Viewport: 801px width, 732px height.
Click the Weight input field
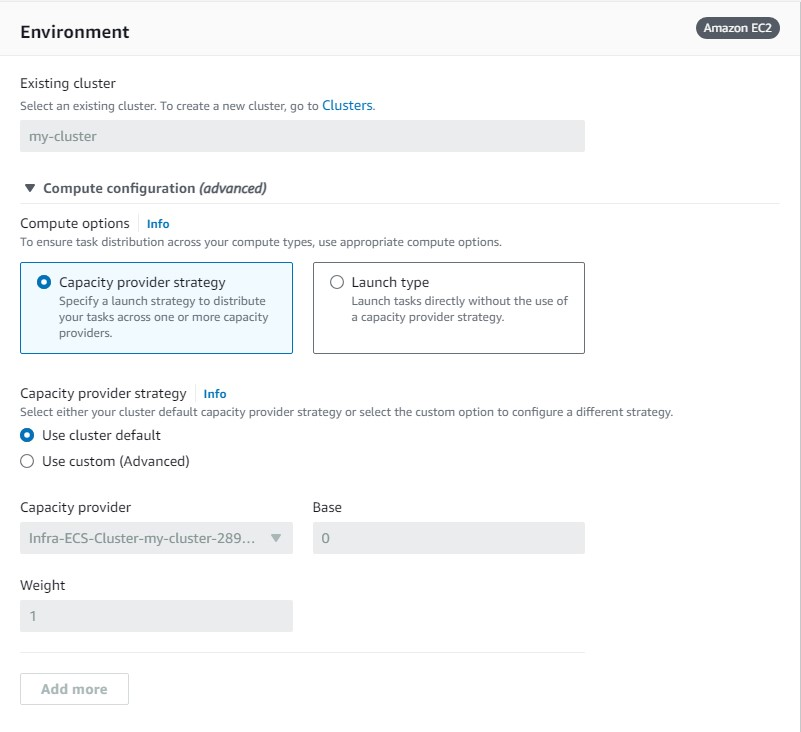tap(155, 615)
